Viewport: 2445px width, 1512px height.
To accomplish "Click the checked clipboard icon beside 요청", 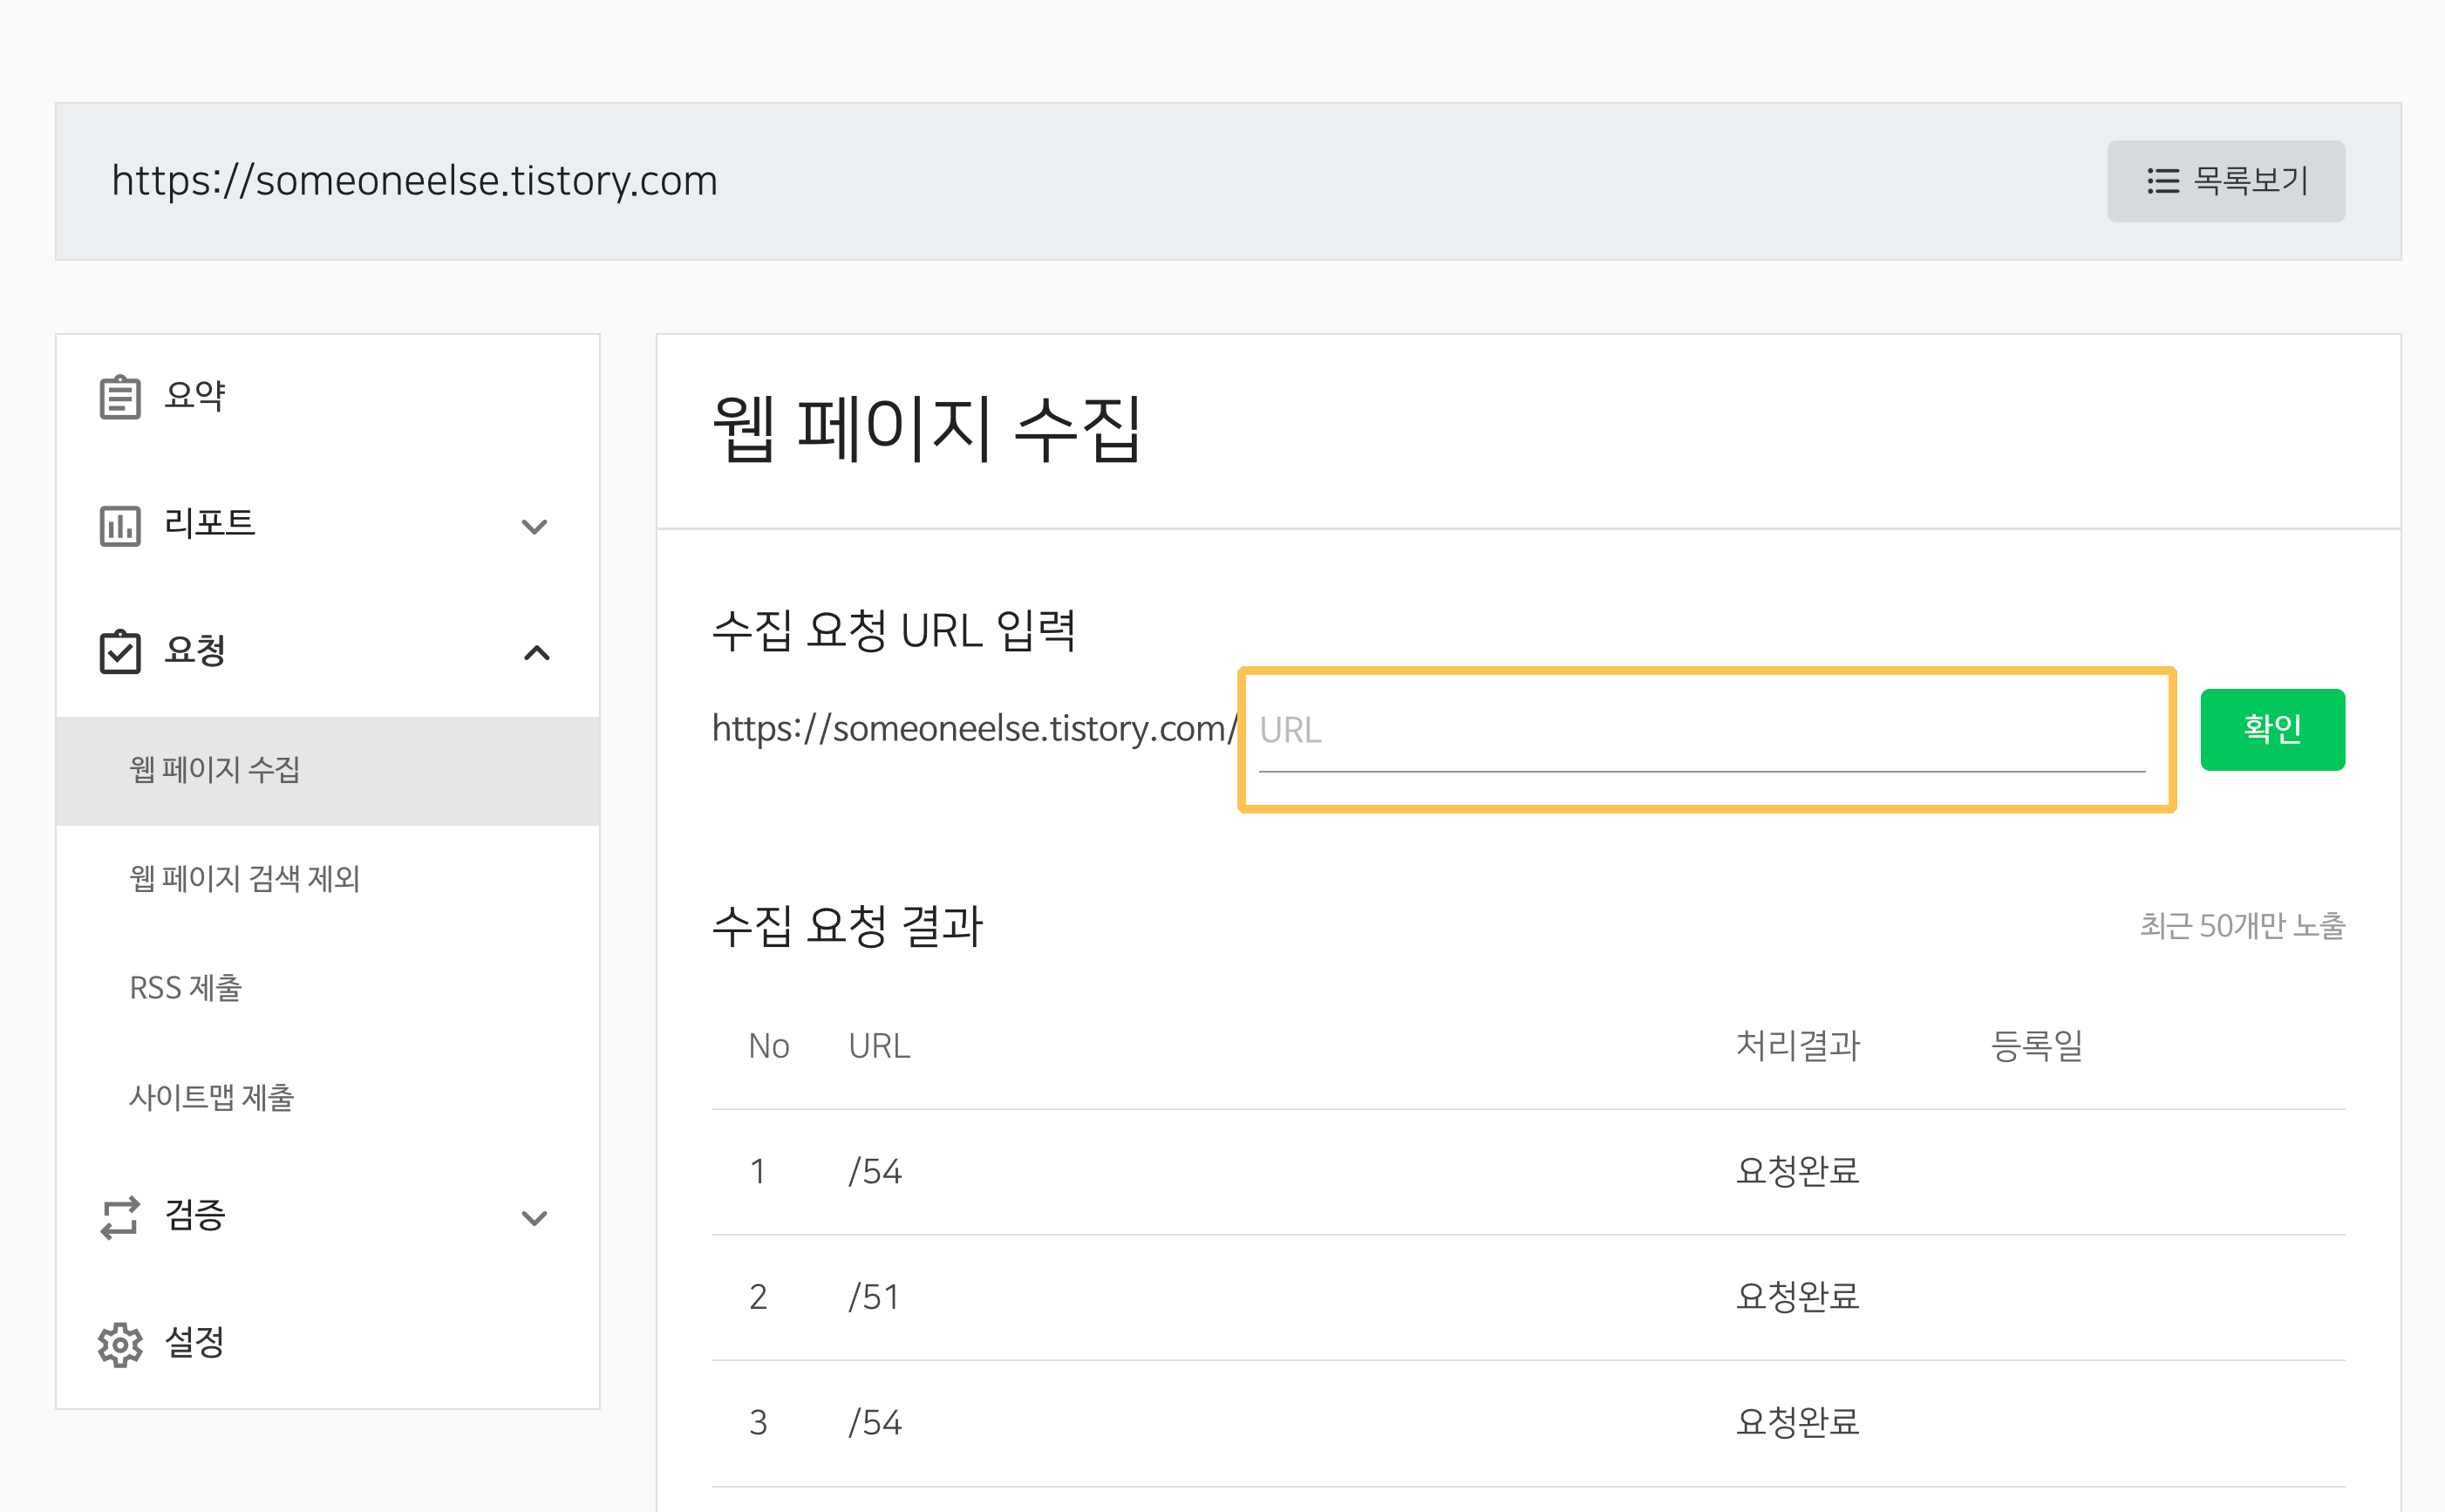I will (120, 652).
